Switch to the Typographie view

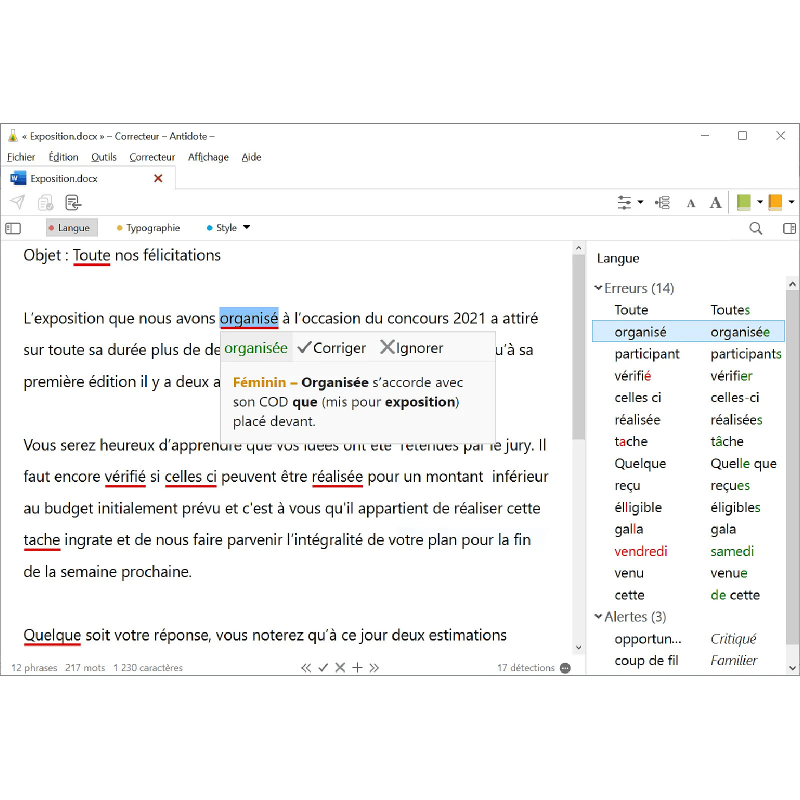tap(152, 228)
